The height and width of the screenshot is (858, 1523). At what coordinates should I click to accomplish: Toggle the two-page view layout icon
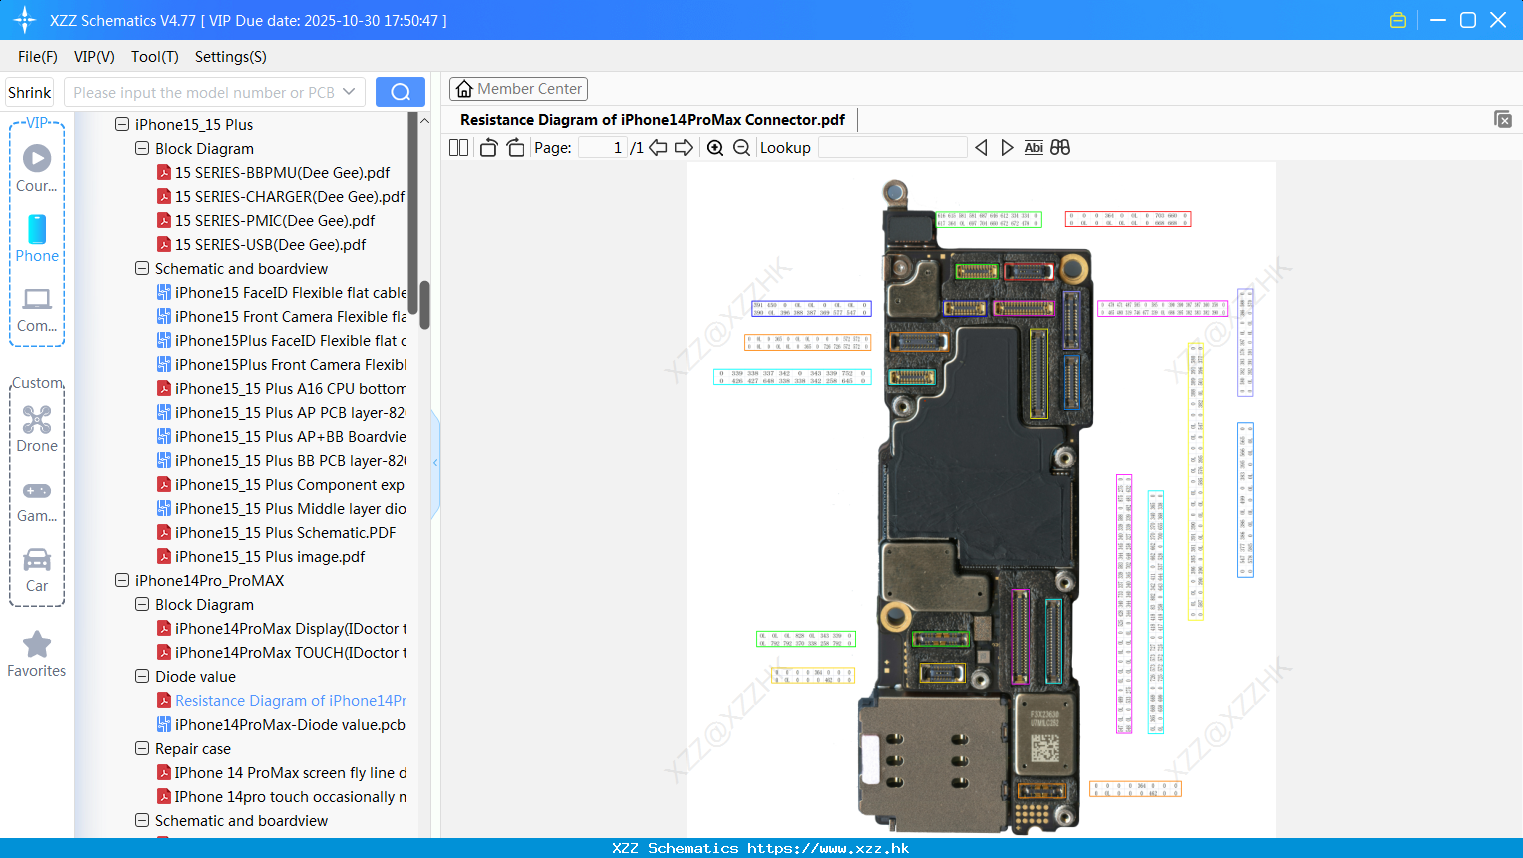click(x=459, y=148)
